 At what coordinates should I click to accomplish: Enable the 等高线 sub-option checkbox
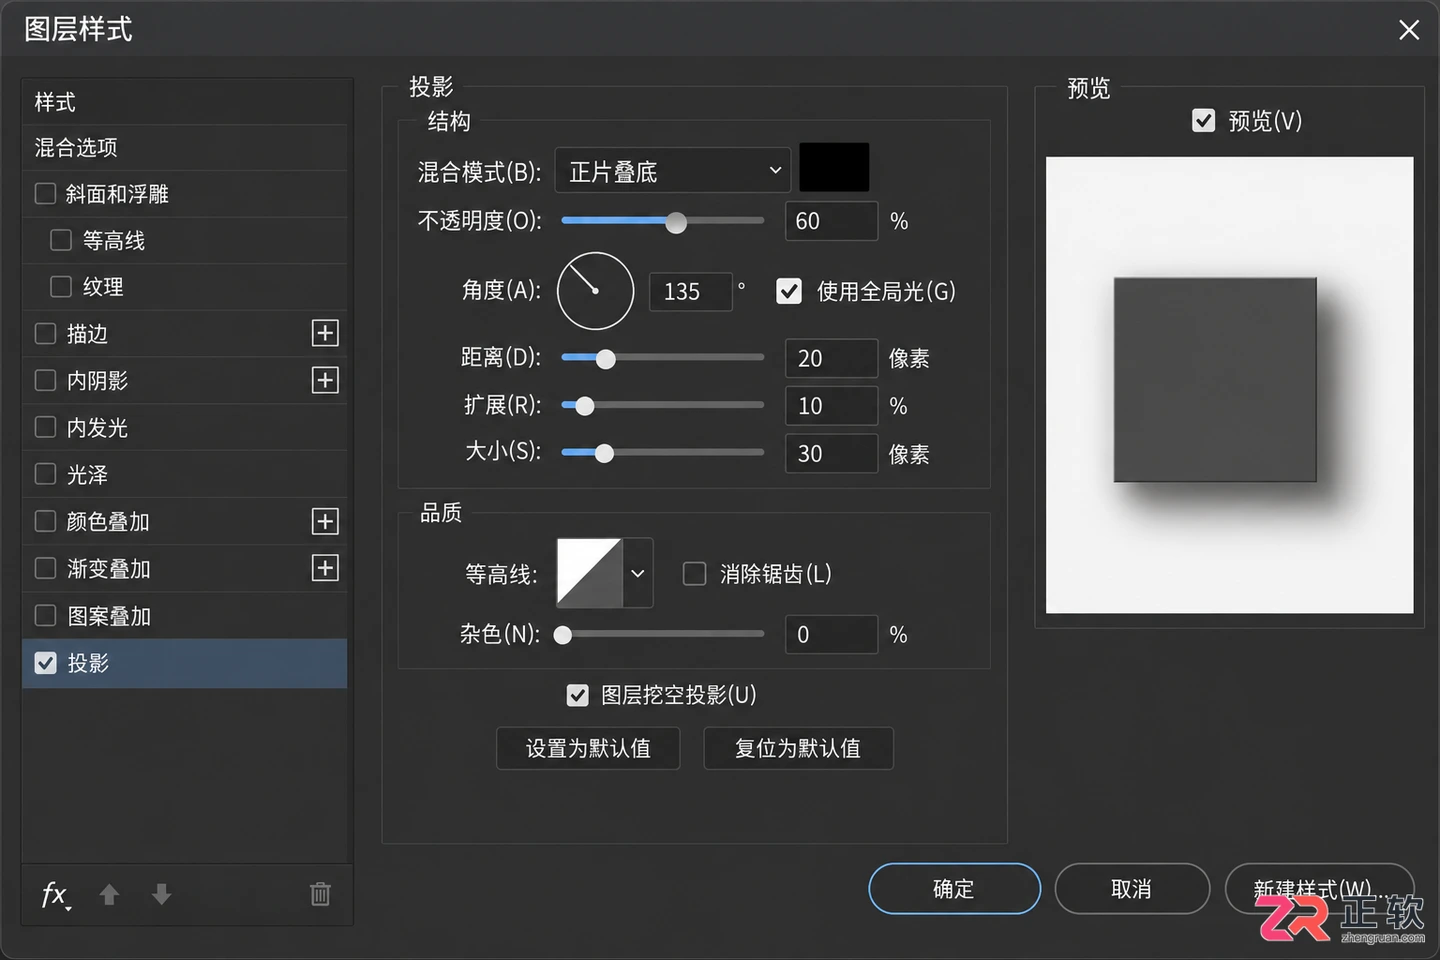point(61,240)
